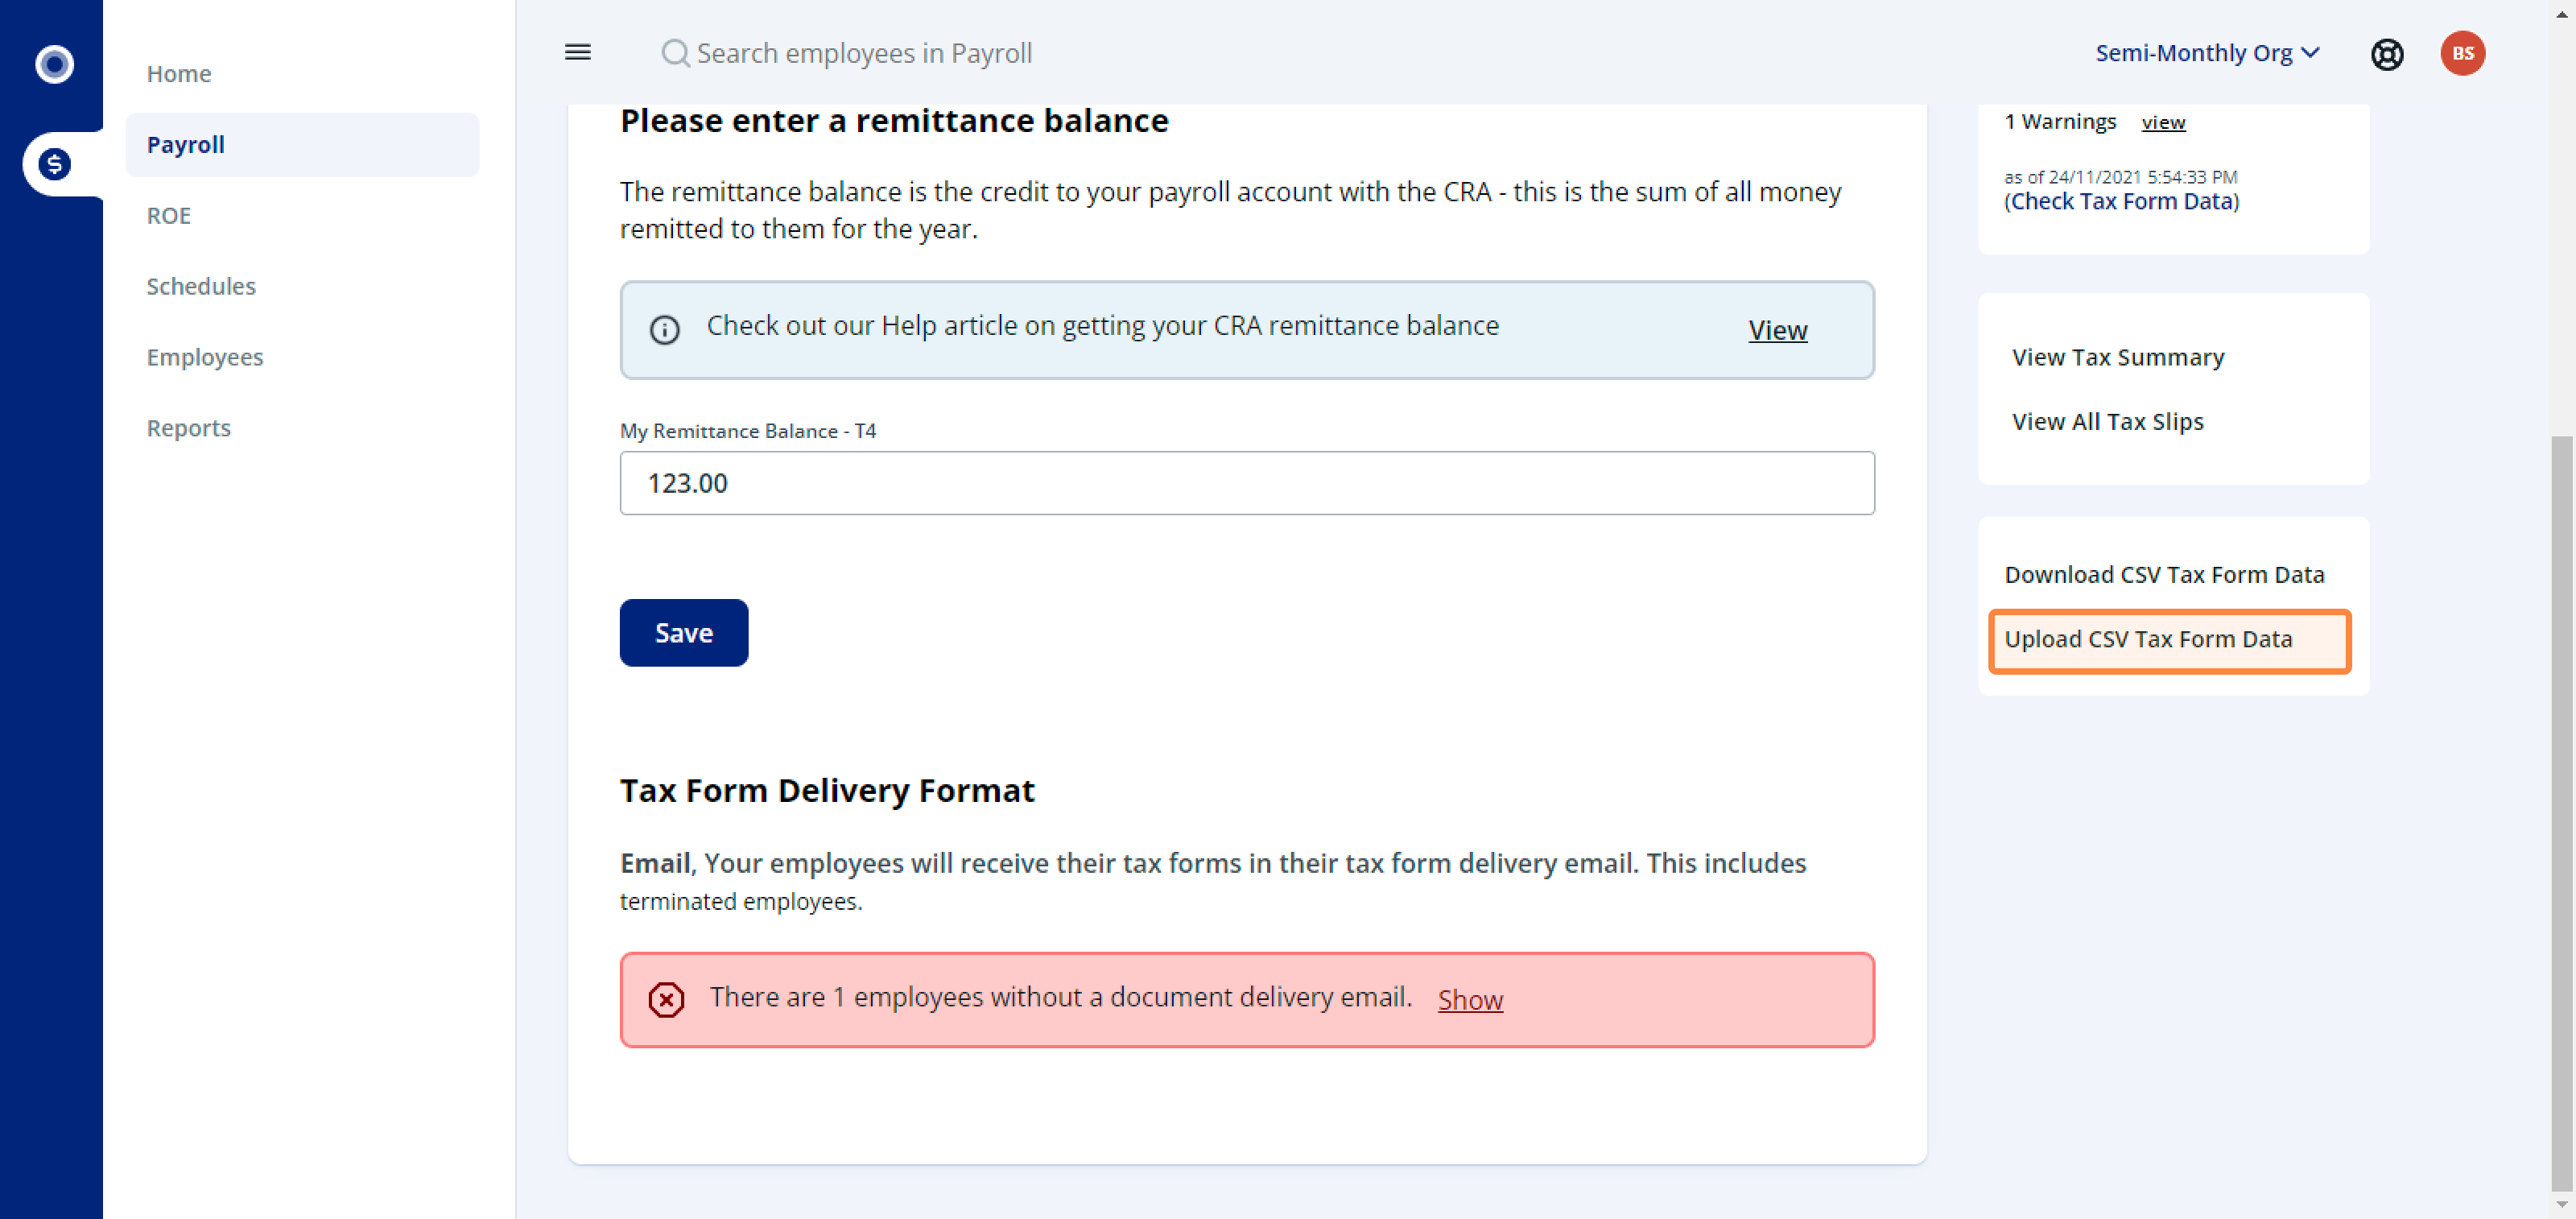Viewport: 2576px width, 1219px height.
Task: Toggle the hamburger menu icon
Action: tap(578, 52)
